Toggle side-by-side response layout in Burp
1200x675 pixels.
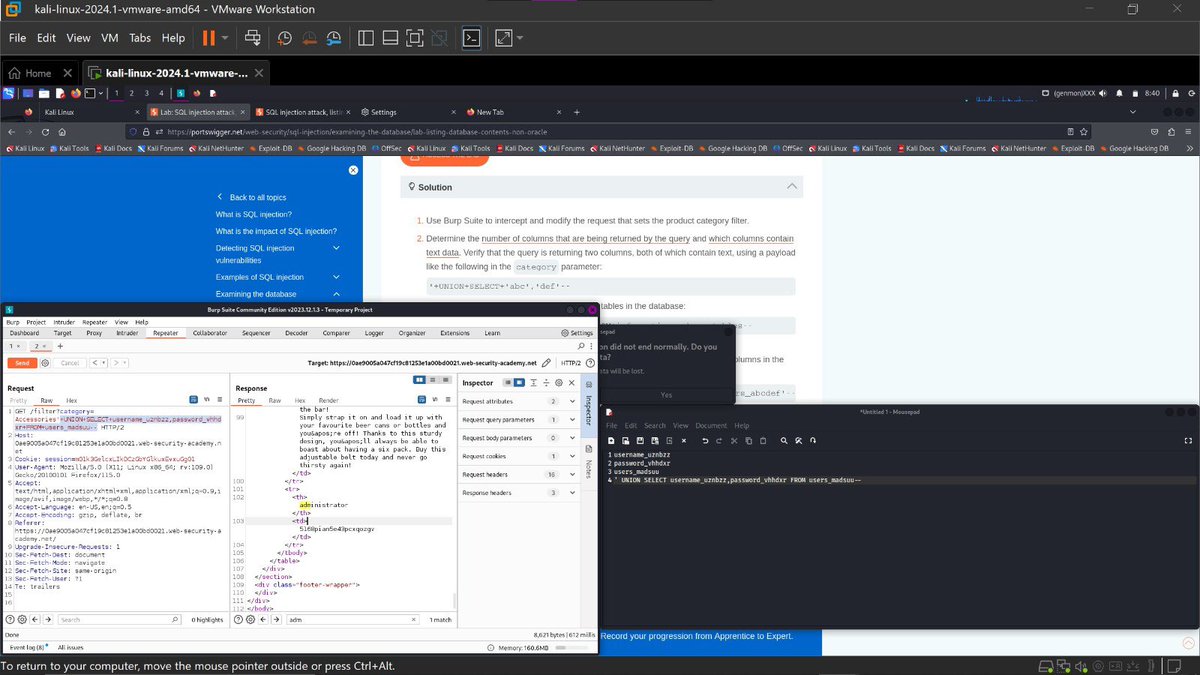coord(420,380)
